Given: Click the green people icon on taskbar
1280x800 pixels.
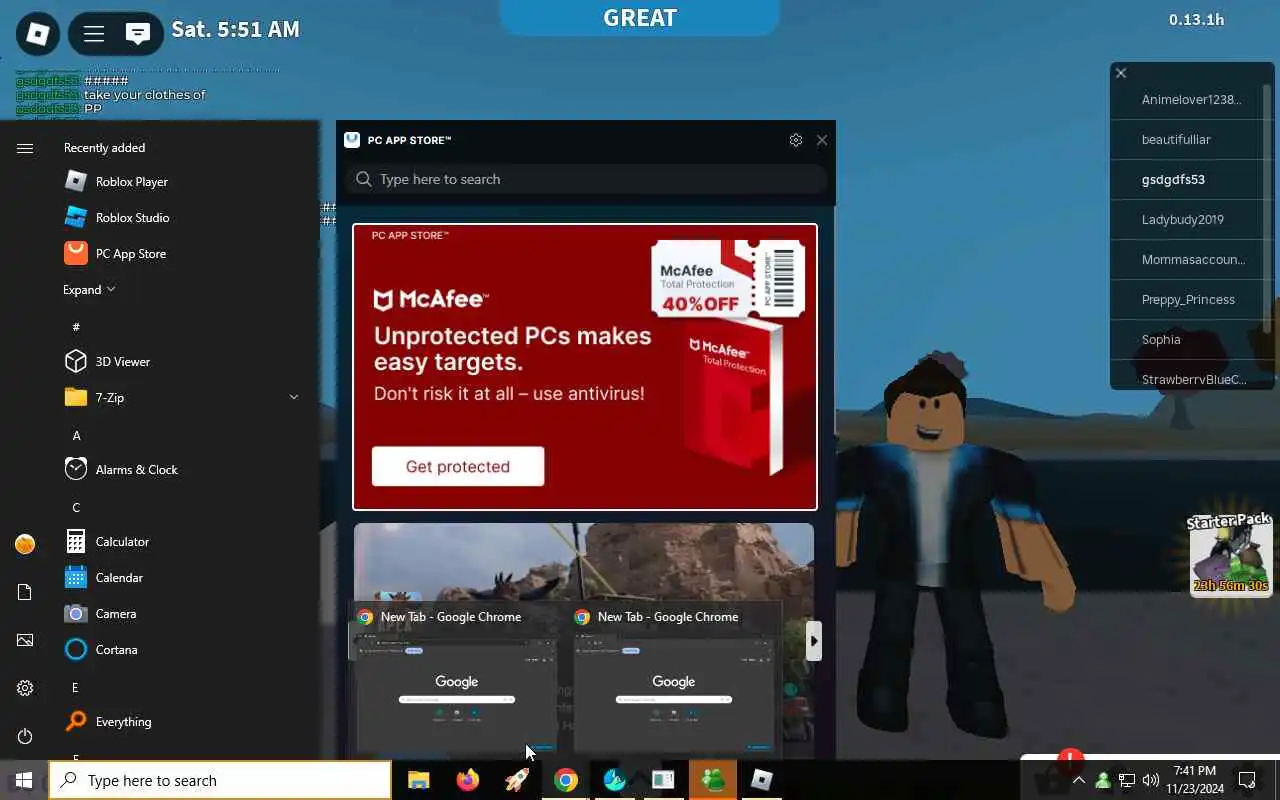Looking at the screenshot, I should coord(713,780).
